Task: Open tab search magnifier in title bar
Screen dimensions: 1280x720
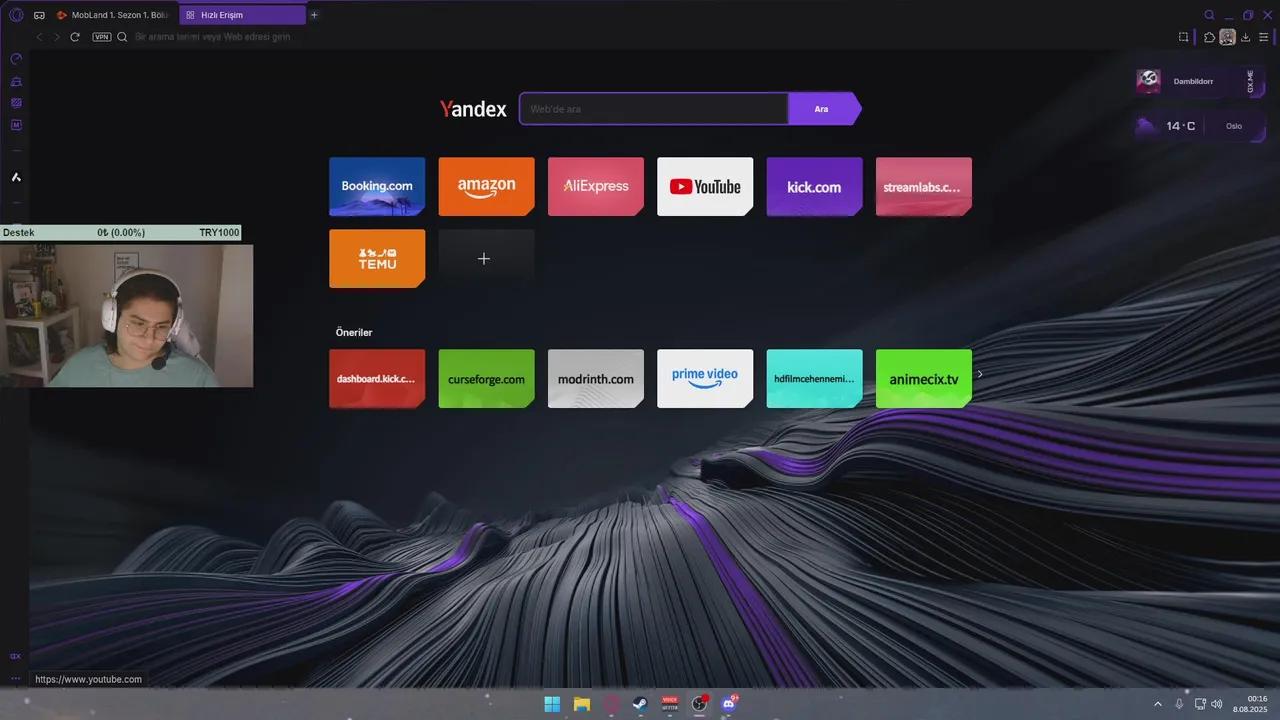Action: pos(1209,15)
